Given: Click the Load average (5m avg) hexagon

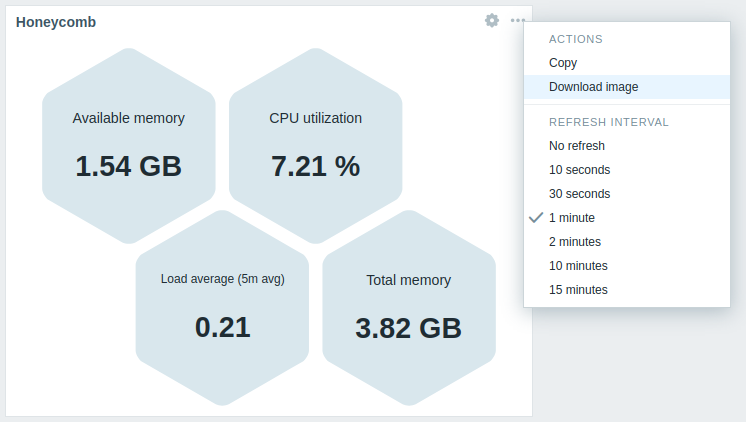Looking at the screenshot, I should [x=222, y=308].
